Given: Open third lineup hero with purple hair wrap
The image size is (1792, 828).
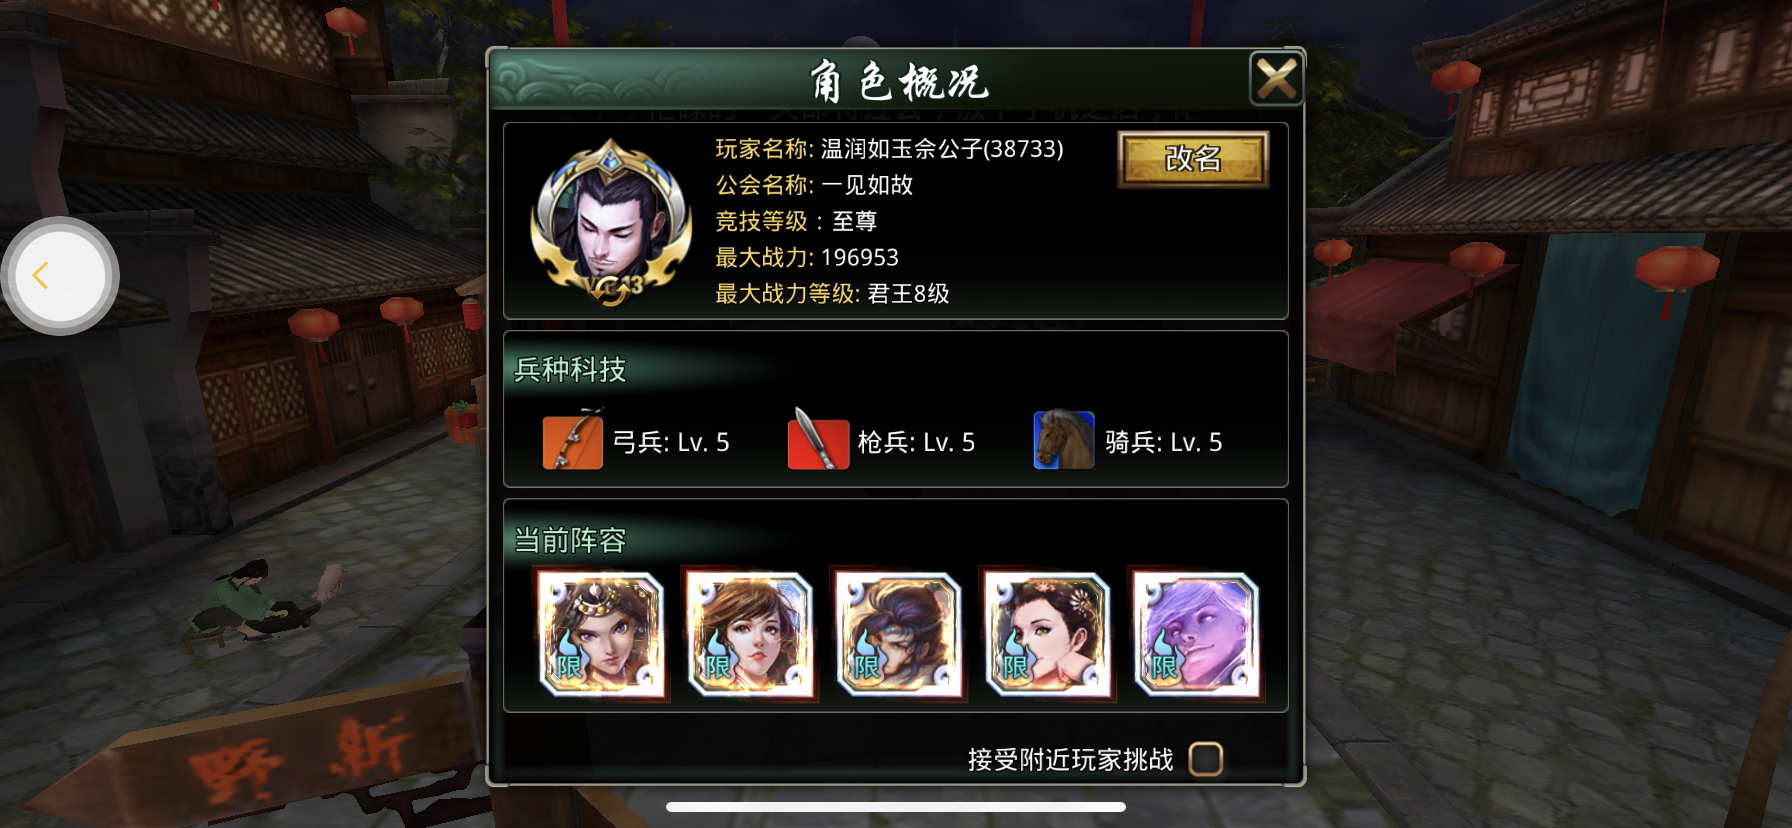Looking at the screenshot, I should pyautogui.click(x=898, y=634).
